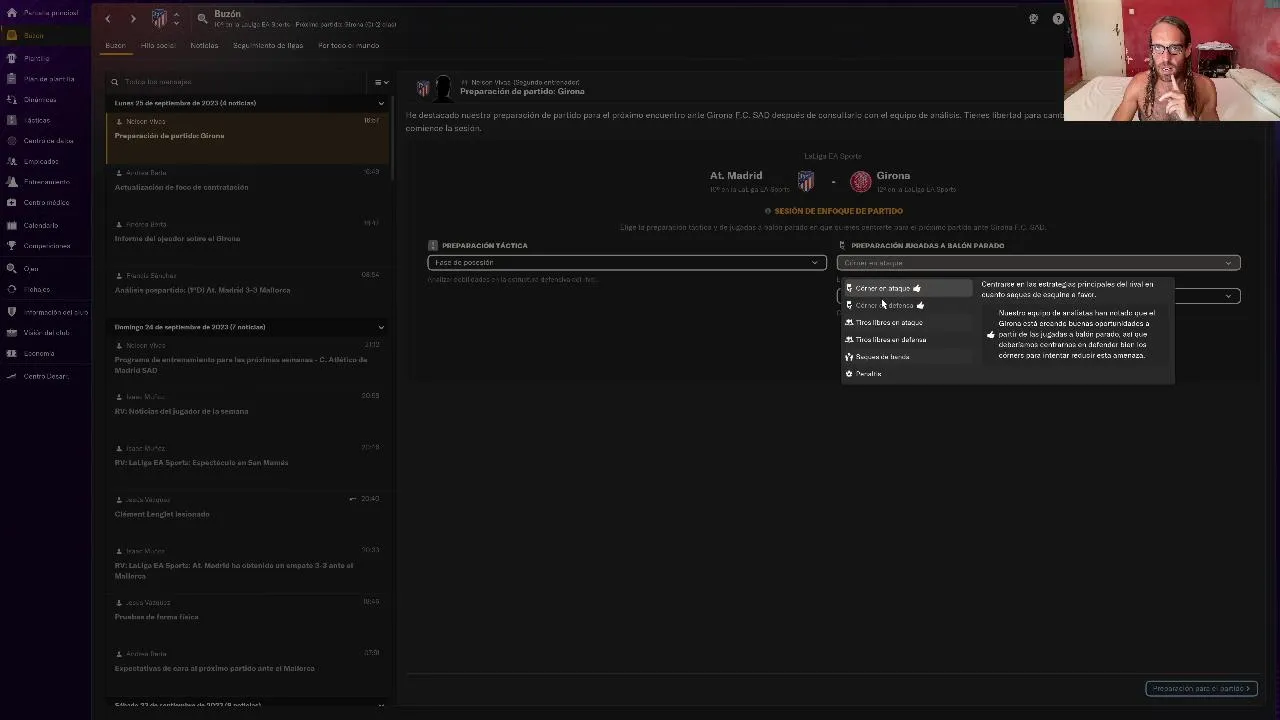Open the Ojeo scouting sidebar icon
The height and width of the screenshot is (720, 1280).
[x=11, y=268]
